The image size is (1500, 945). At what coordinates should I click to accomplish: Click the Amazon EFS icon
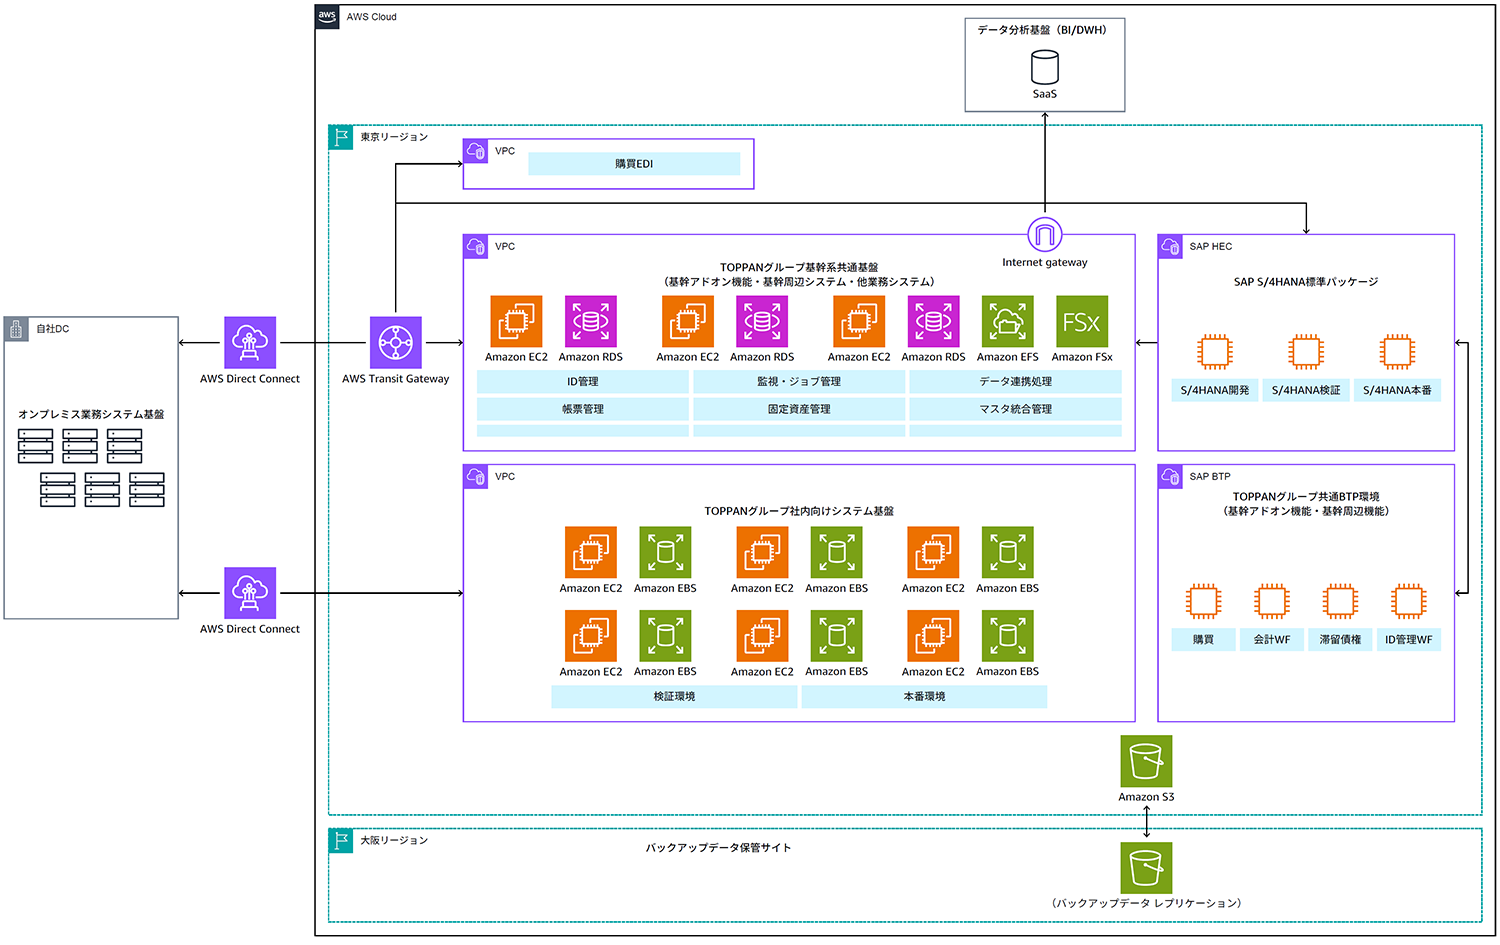pos(1007,321)
